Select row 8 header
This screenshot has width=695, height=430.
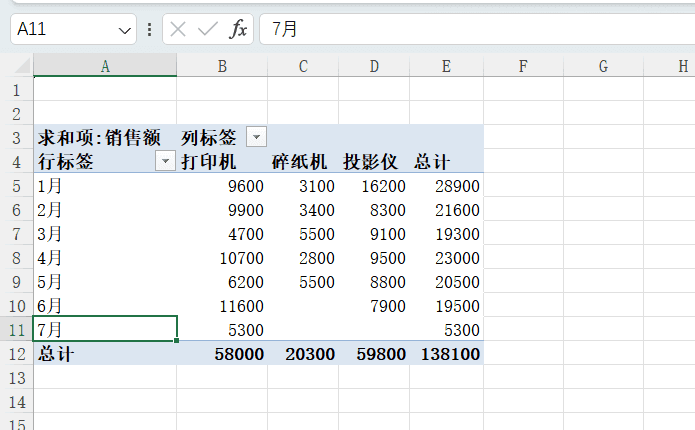[x=16, y=258]
